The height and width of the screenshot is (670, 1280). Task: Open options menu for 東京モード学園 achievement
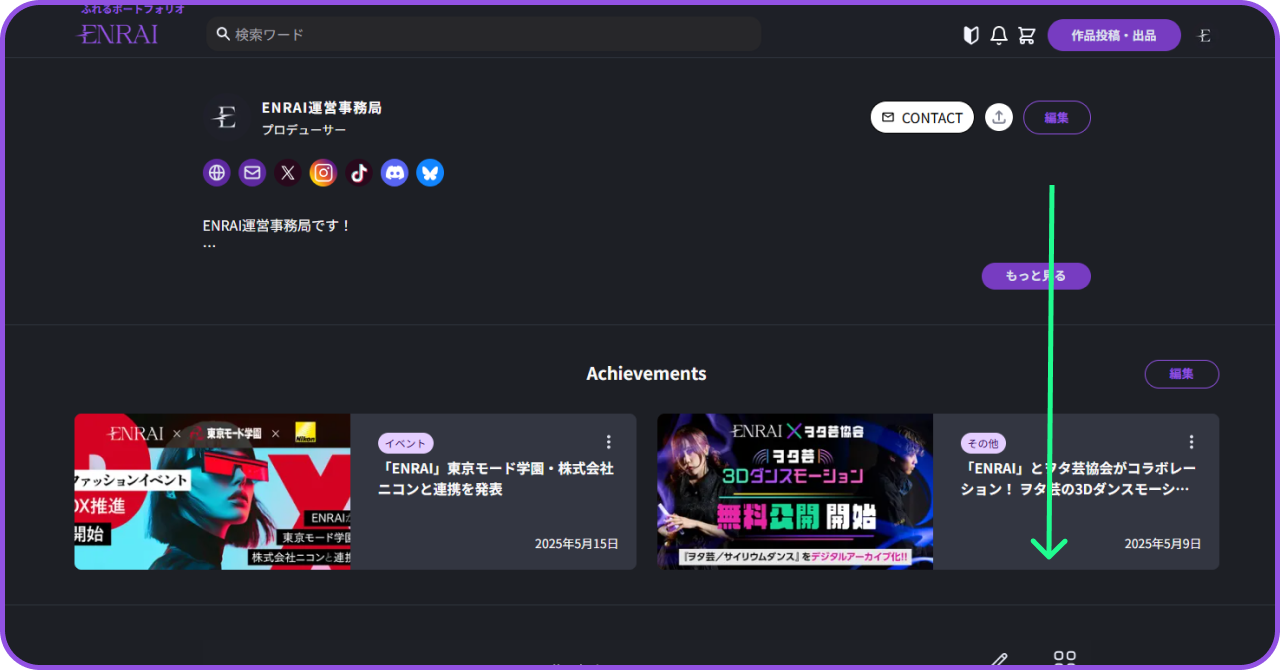608,442
